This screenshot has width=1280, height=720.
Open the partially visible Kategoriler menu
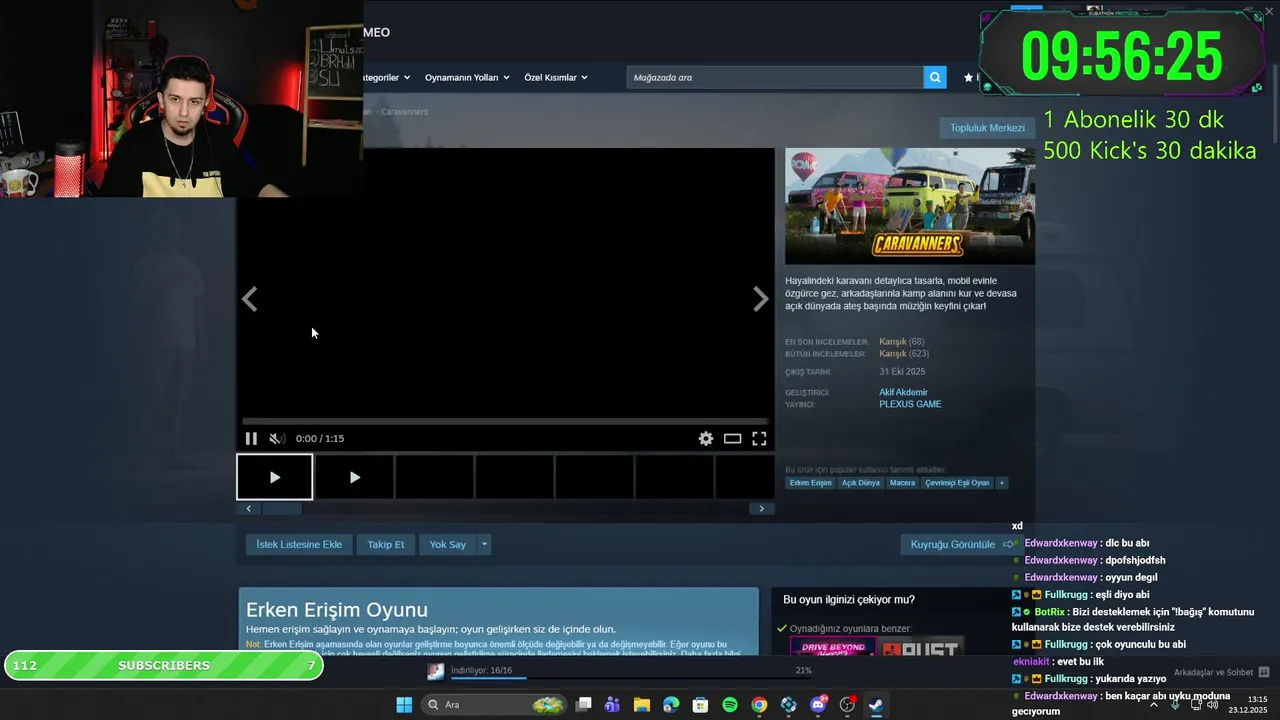388,77
